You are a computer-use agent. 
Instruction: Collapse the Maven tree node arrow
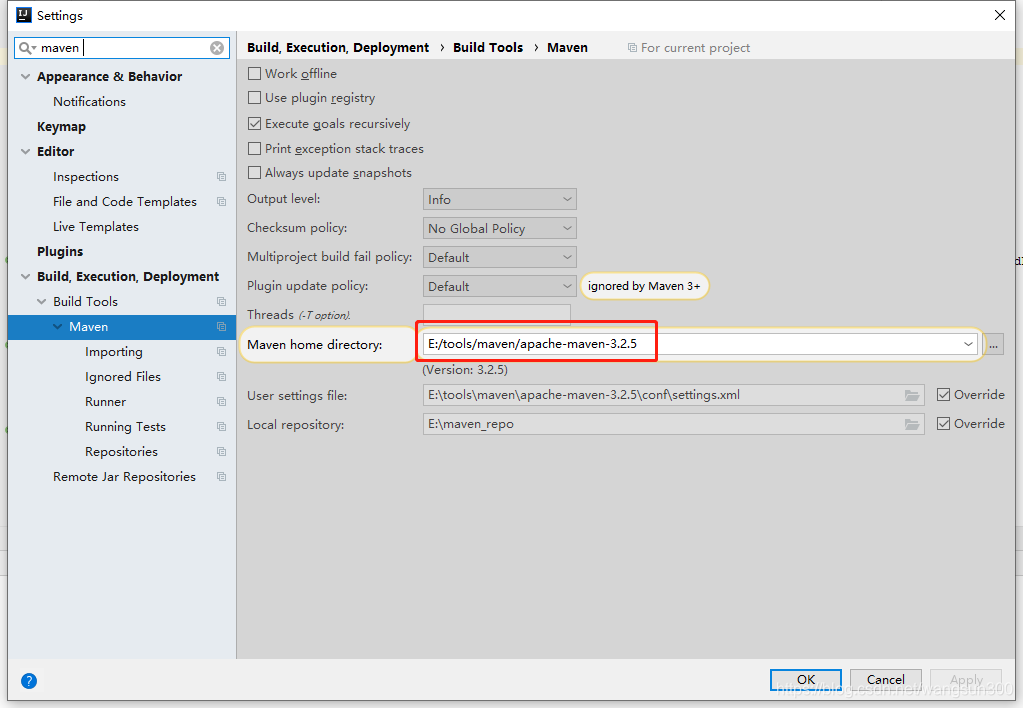58,326
